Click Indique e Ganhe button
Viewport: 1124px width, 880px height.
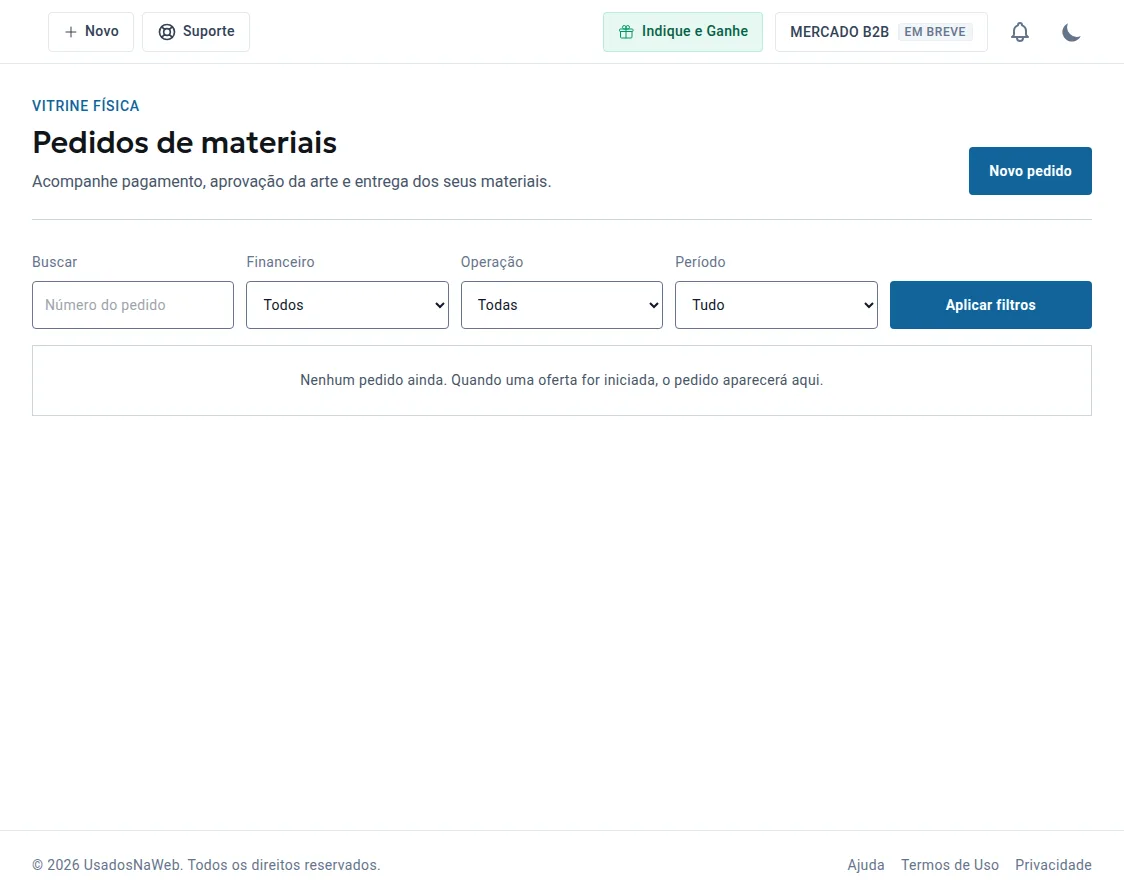[x=682, y=32]
